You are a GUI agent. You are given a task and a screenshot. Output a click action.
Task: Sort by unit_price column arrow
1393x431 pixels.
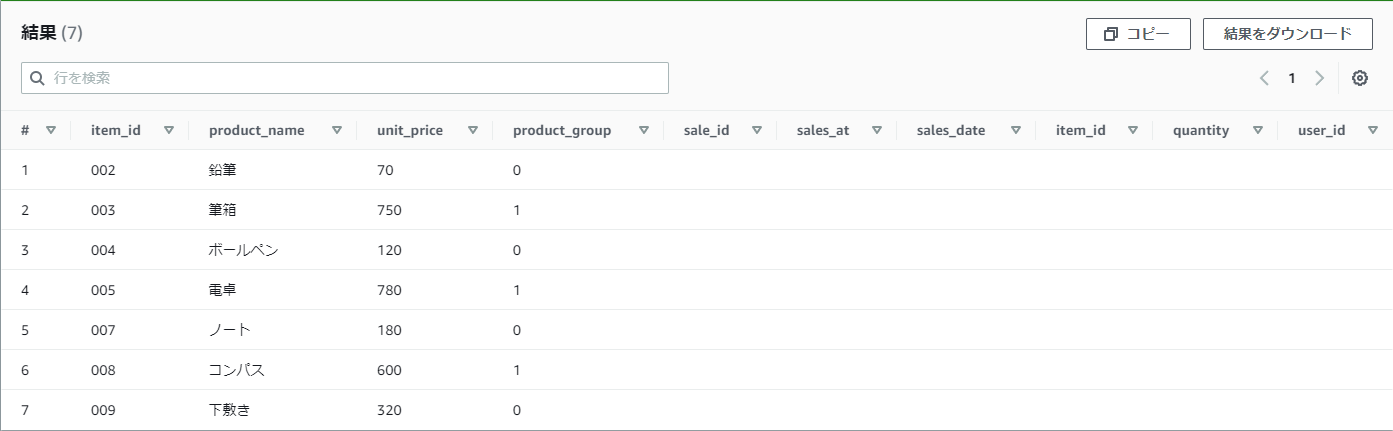point(473,130)
